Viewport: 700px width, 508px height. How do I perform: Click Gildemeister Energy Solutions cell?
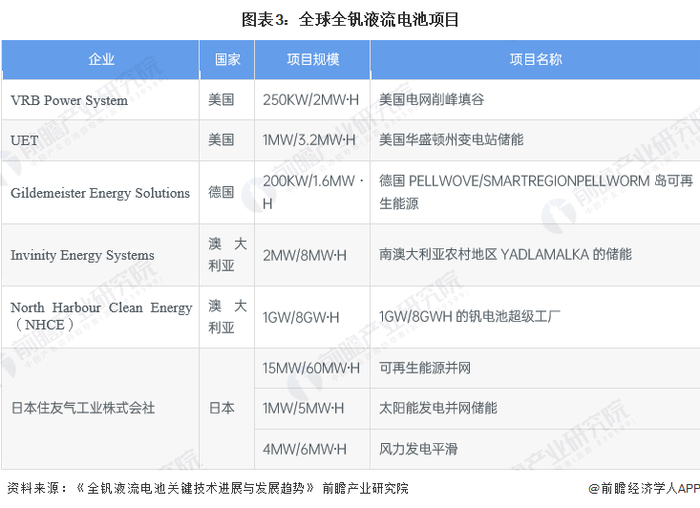(x=100, y=193)
